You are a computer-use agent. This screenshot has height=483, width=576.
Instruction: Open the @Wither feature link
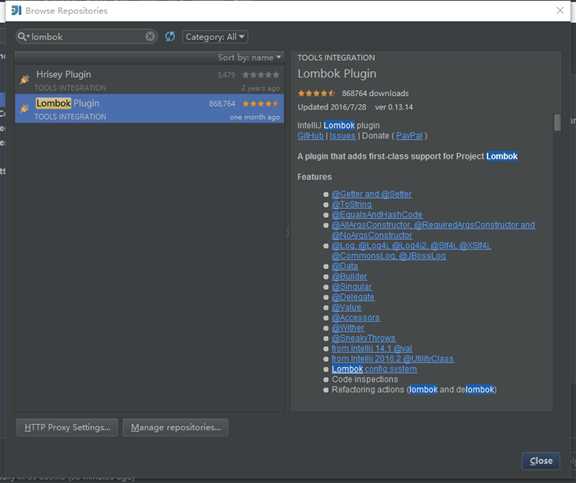coord(348,328)
